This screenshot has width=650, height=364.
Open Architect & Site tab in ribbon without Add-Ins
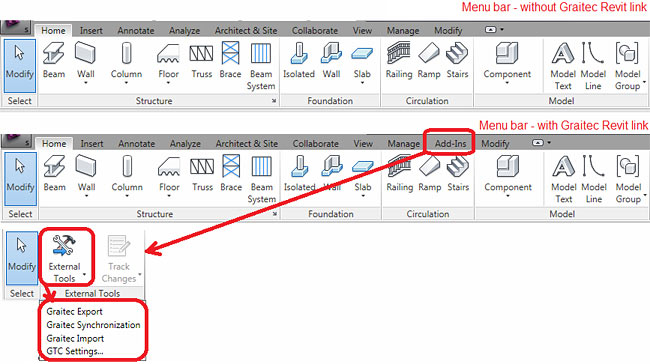246,31
